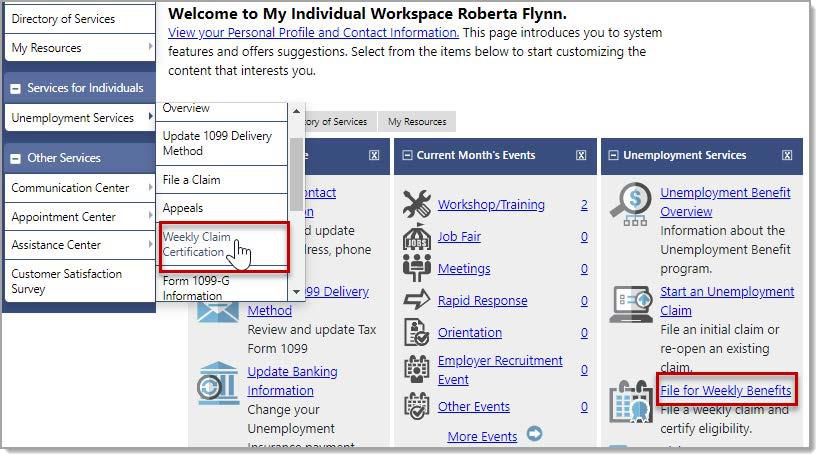
Task: Click the submenu scrollbar down arrow
Action: coord(296,292)
